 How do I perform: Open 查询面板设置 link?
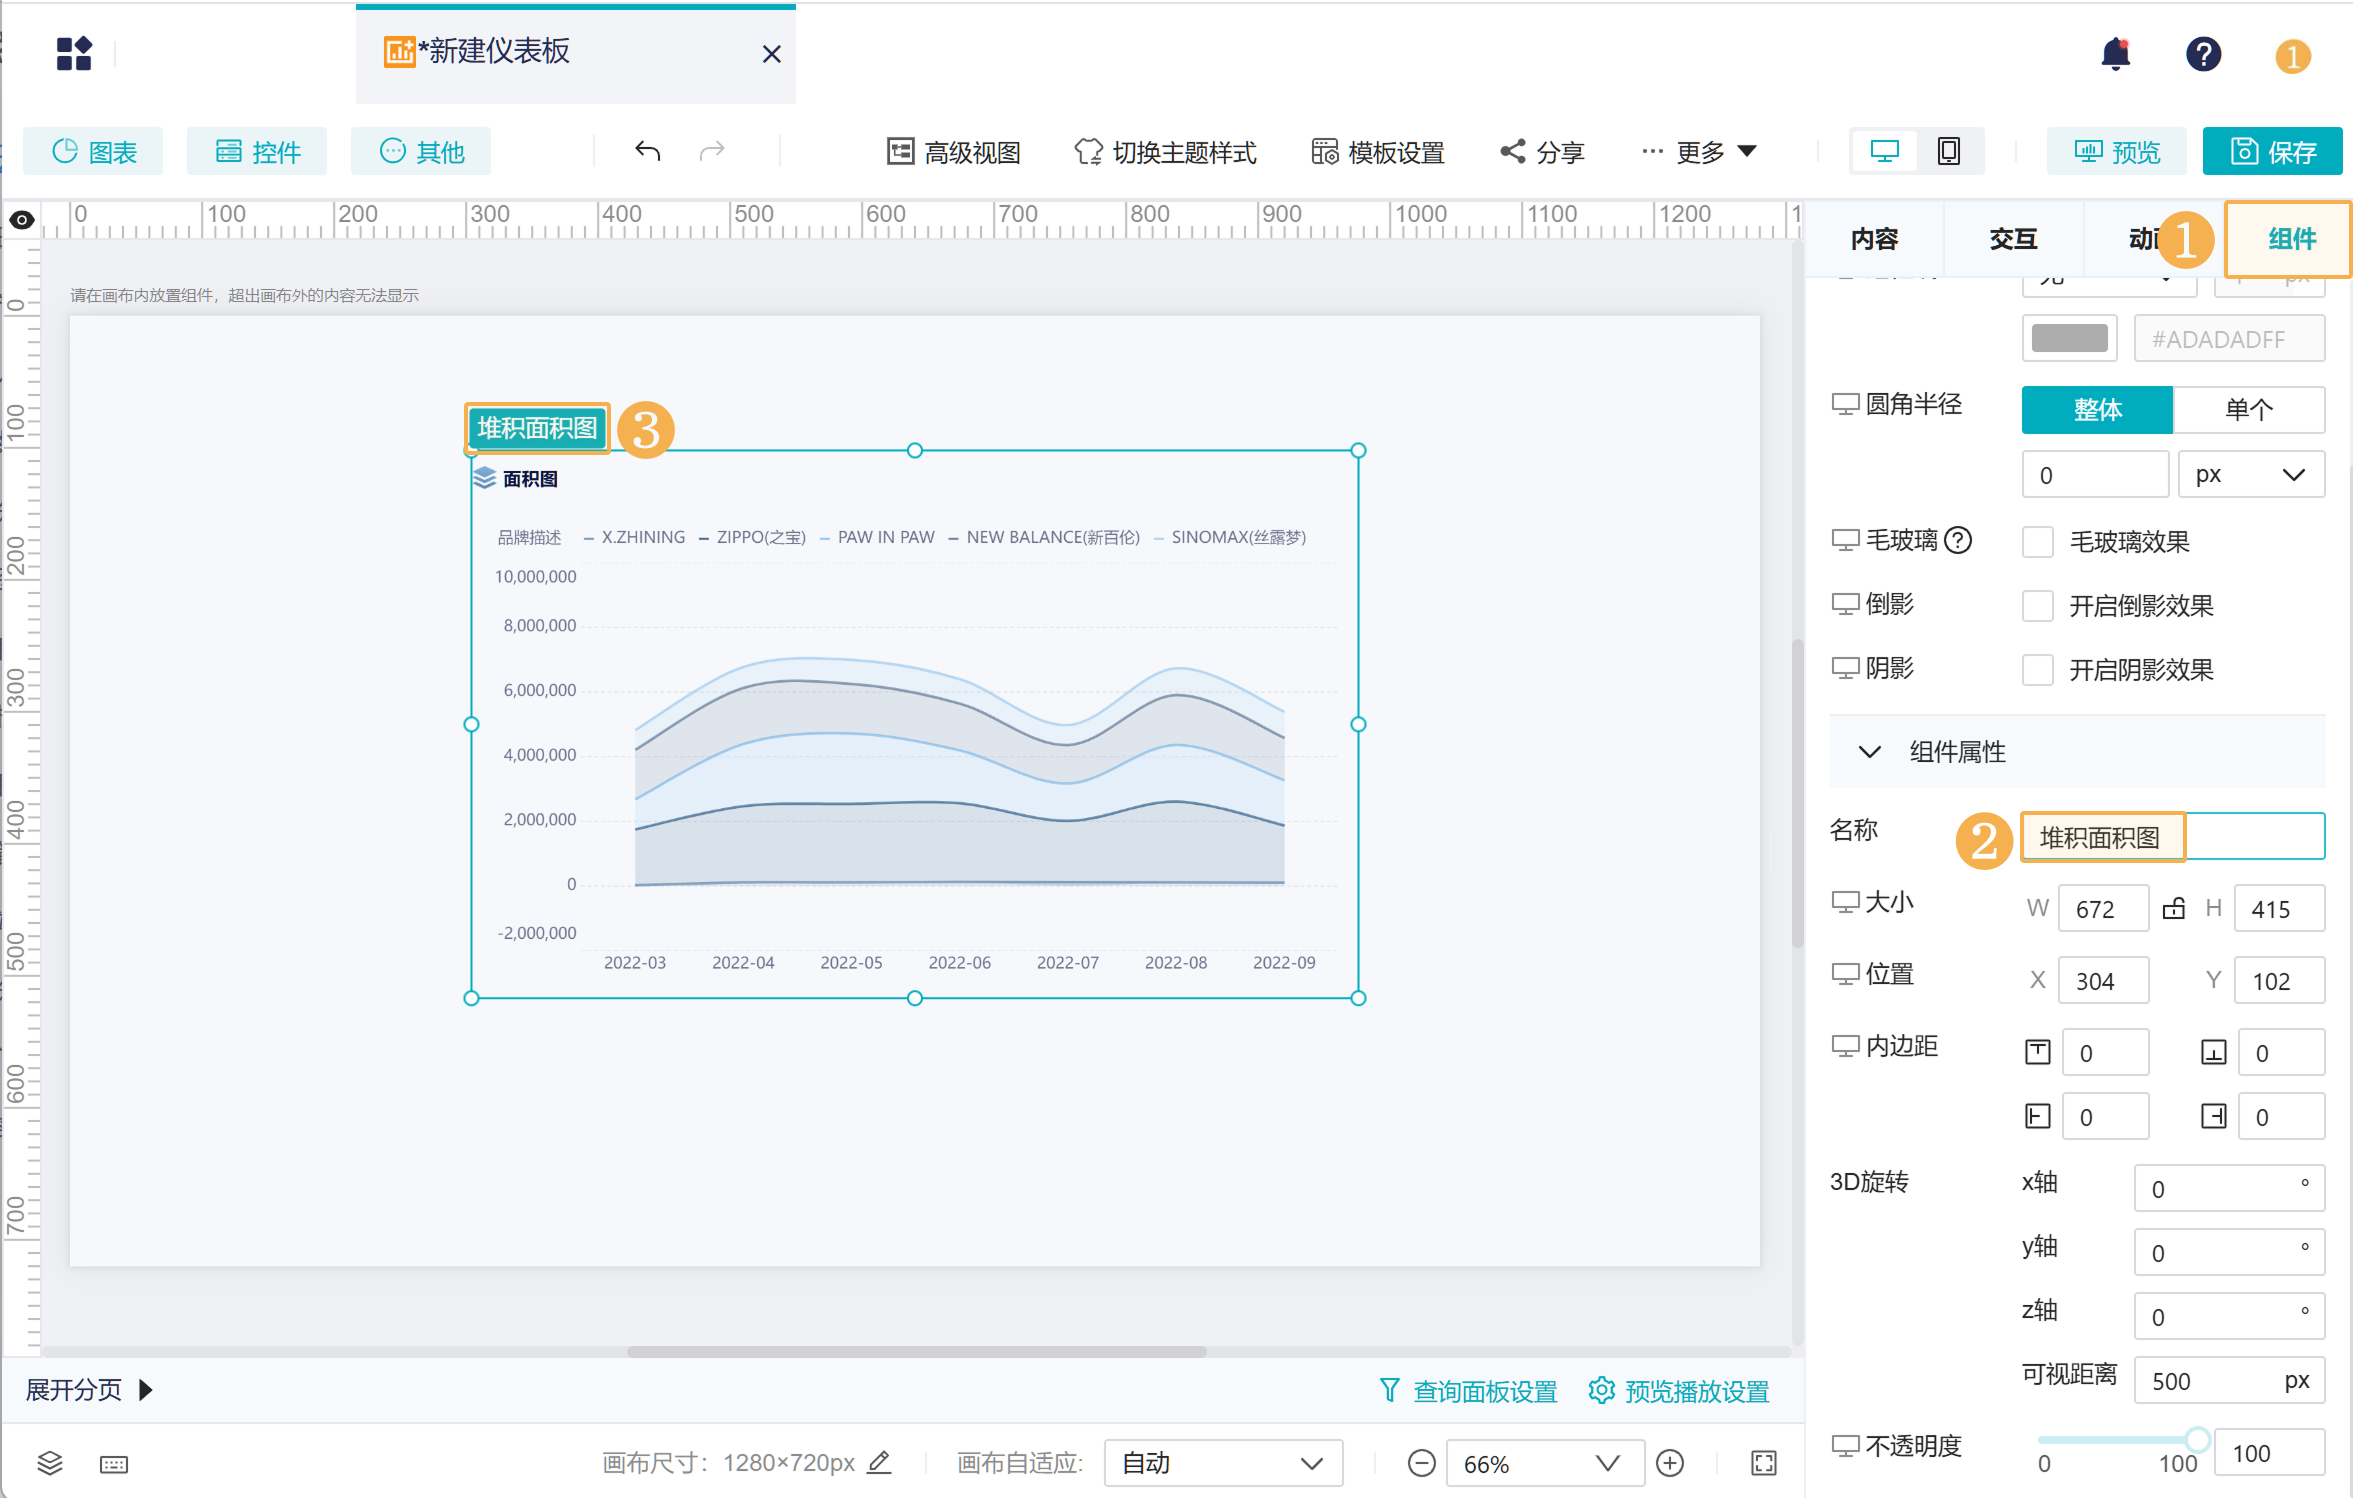point(1468,1391)
